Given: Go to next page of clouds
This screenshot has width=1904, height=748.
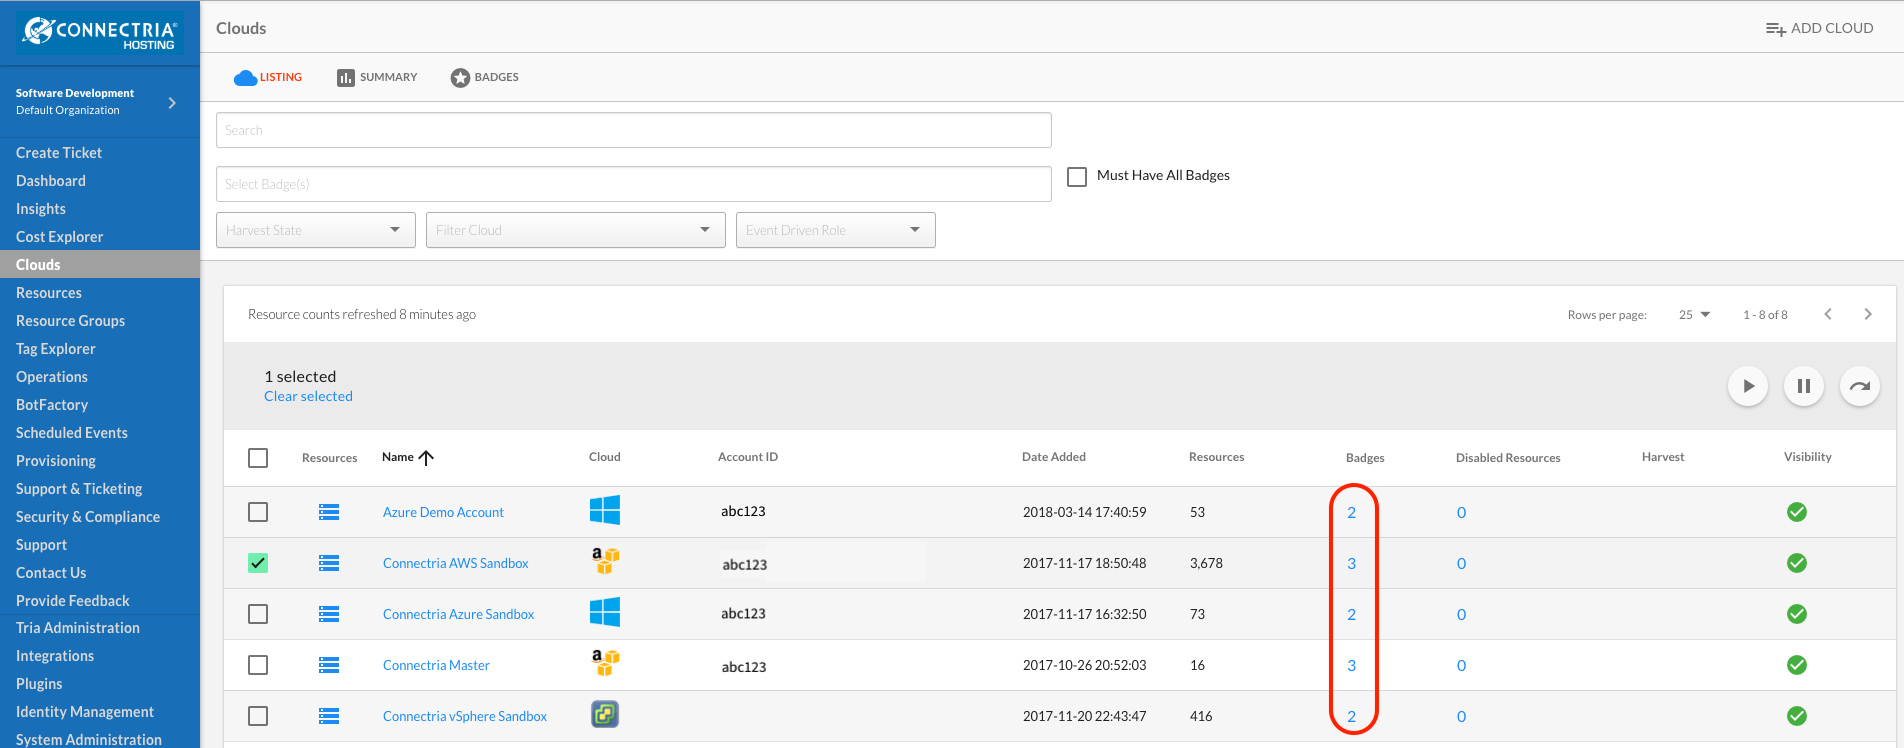Looking at the screenshot, I should point(1868,314).
